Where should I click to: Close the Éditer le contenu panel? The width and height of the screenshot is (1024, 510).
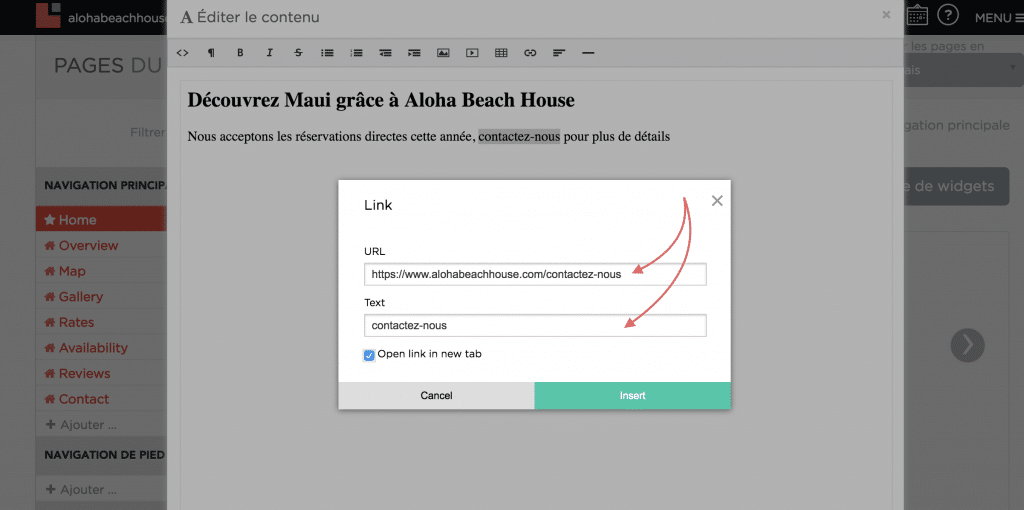point(886,14)
